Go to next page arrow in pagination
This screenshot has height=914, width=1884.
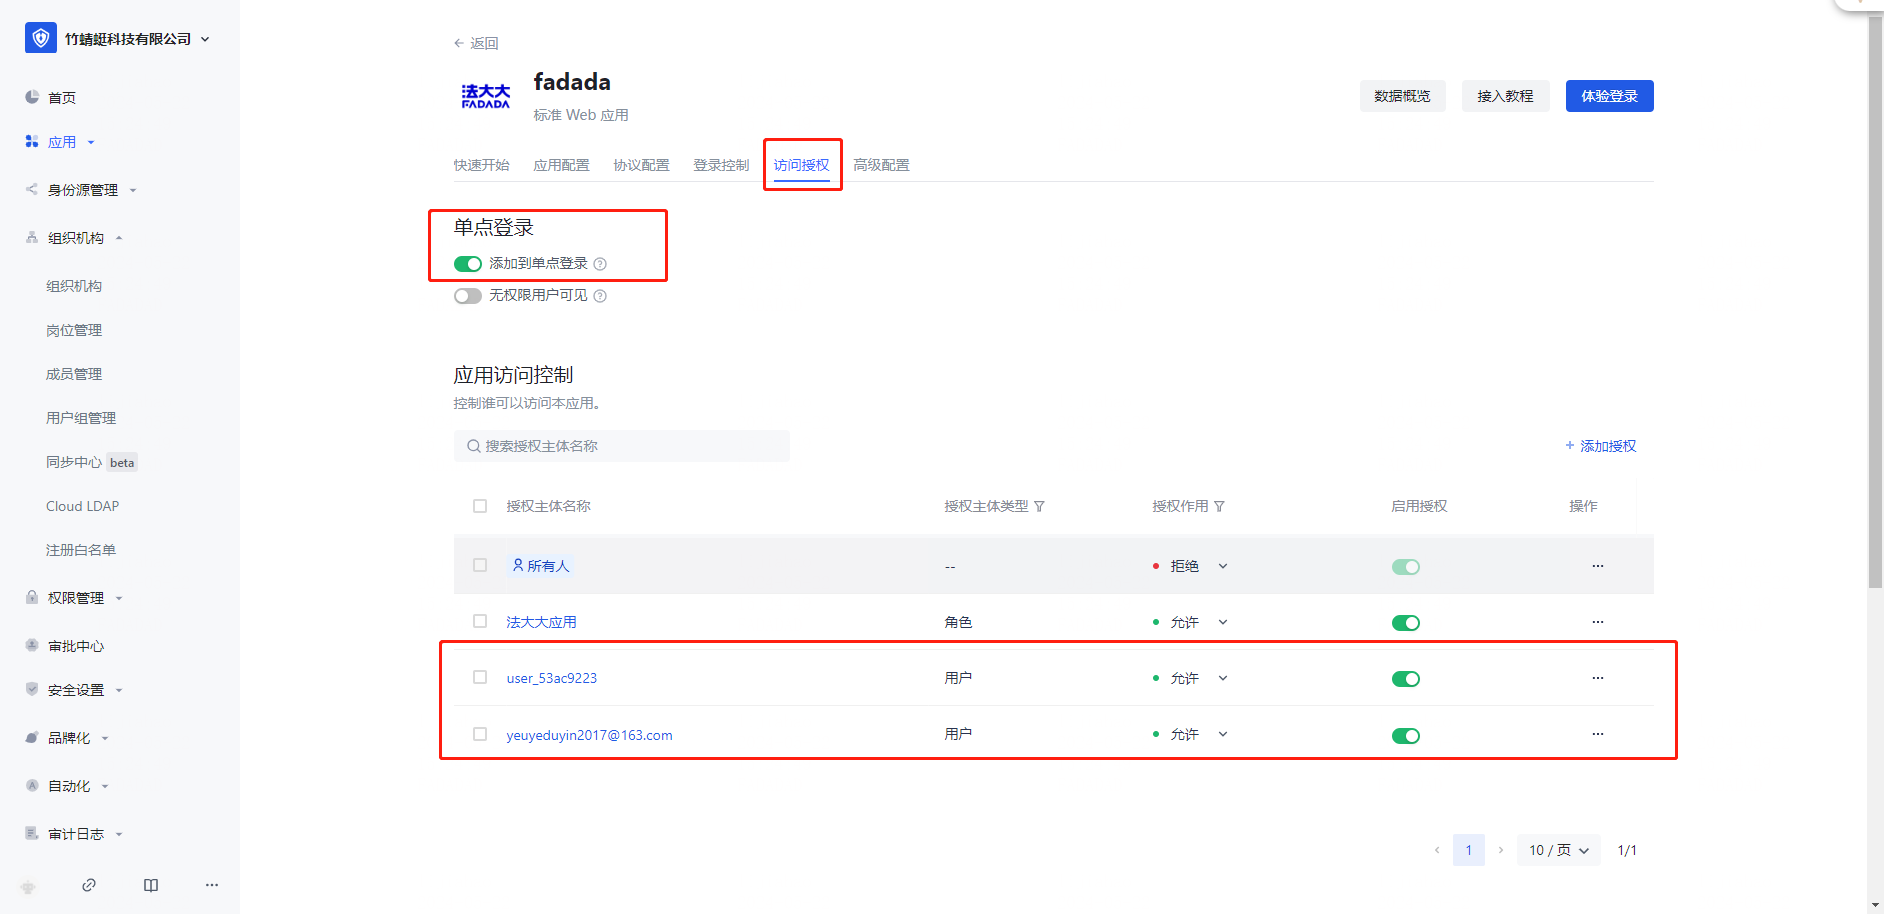click(x=1501, y=850)
